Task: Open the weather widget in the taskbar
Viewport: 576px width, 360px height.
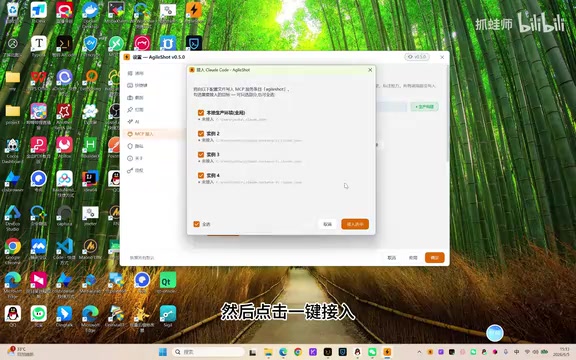Action: pos(20,352)
